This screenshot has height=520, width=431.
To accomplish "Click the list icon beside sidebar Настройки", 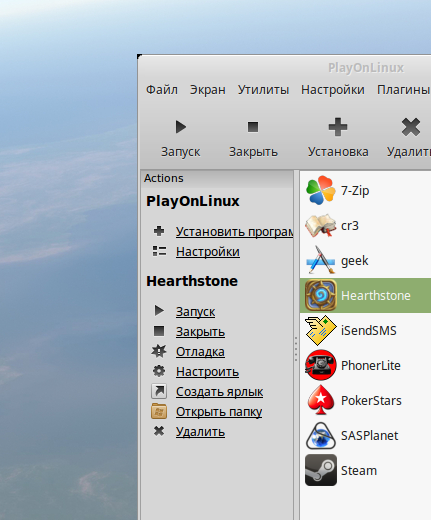I will [x=159, y=251].
